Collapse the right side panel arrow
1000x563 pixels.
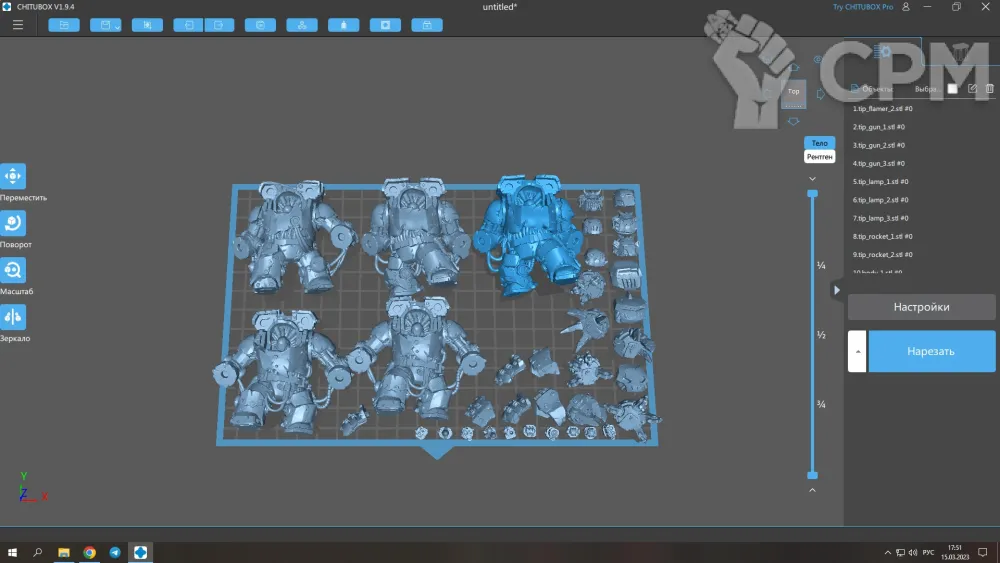tap(837, 290)
